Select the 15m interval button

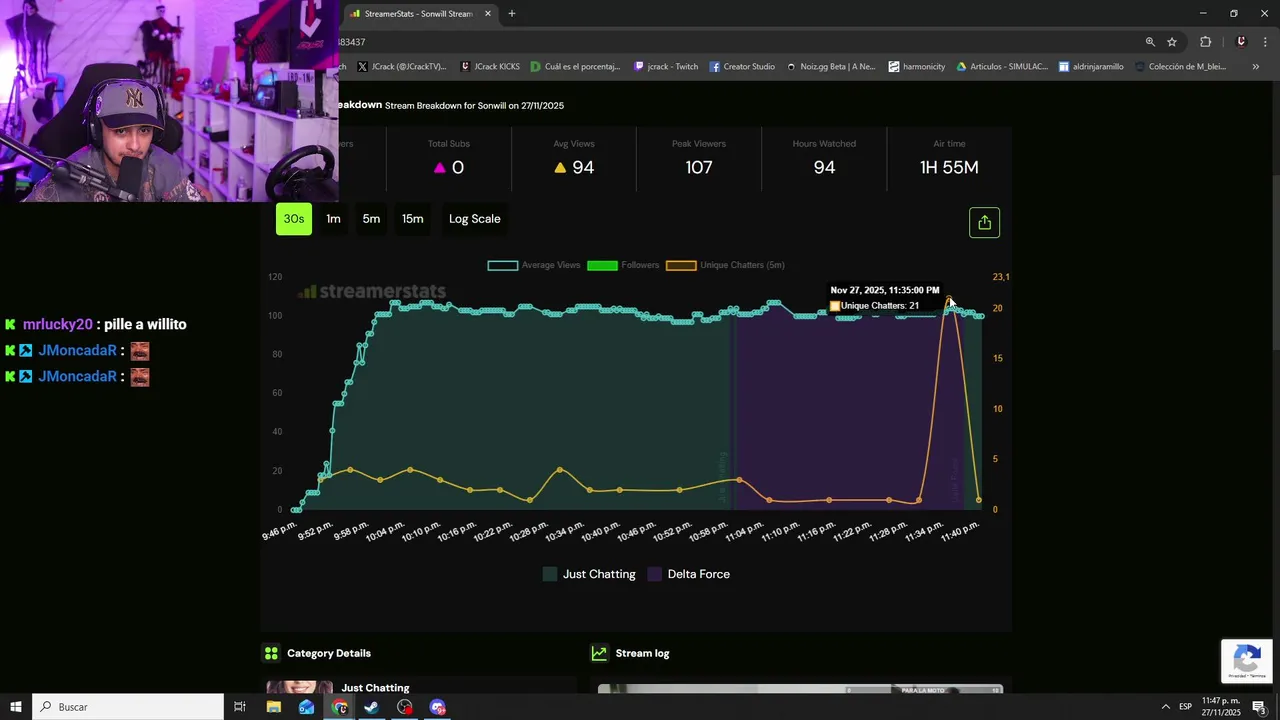(412, 219)
